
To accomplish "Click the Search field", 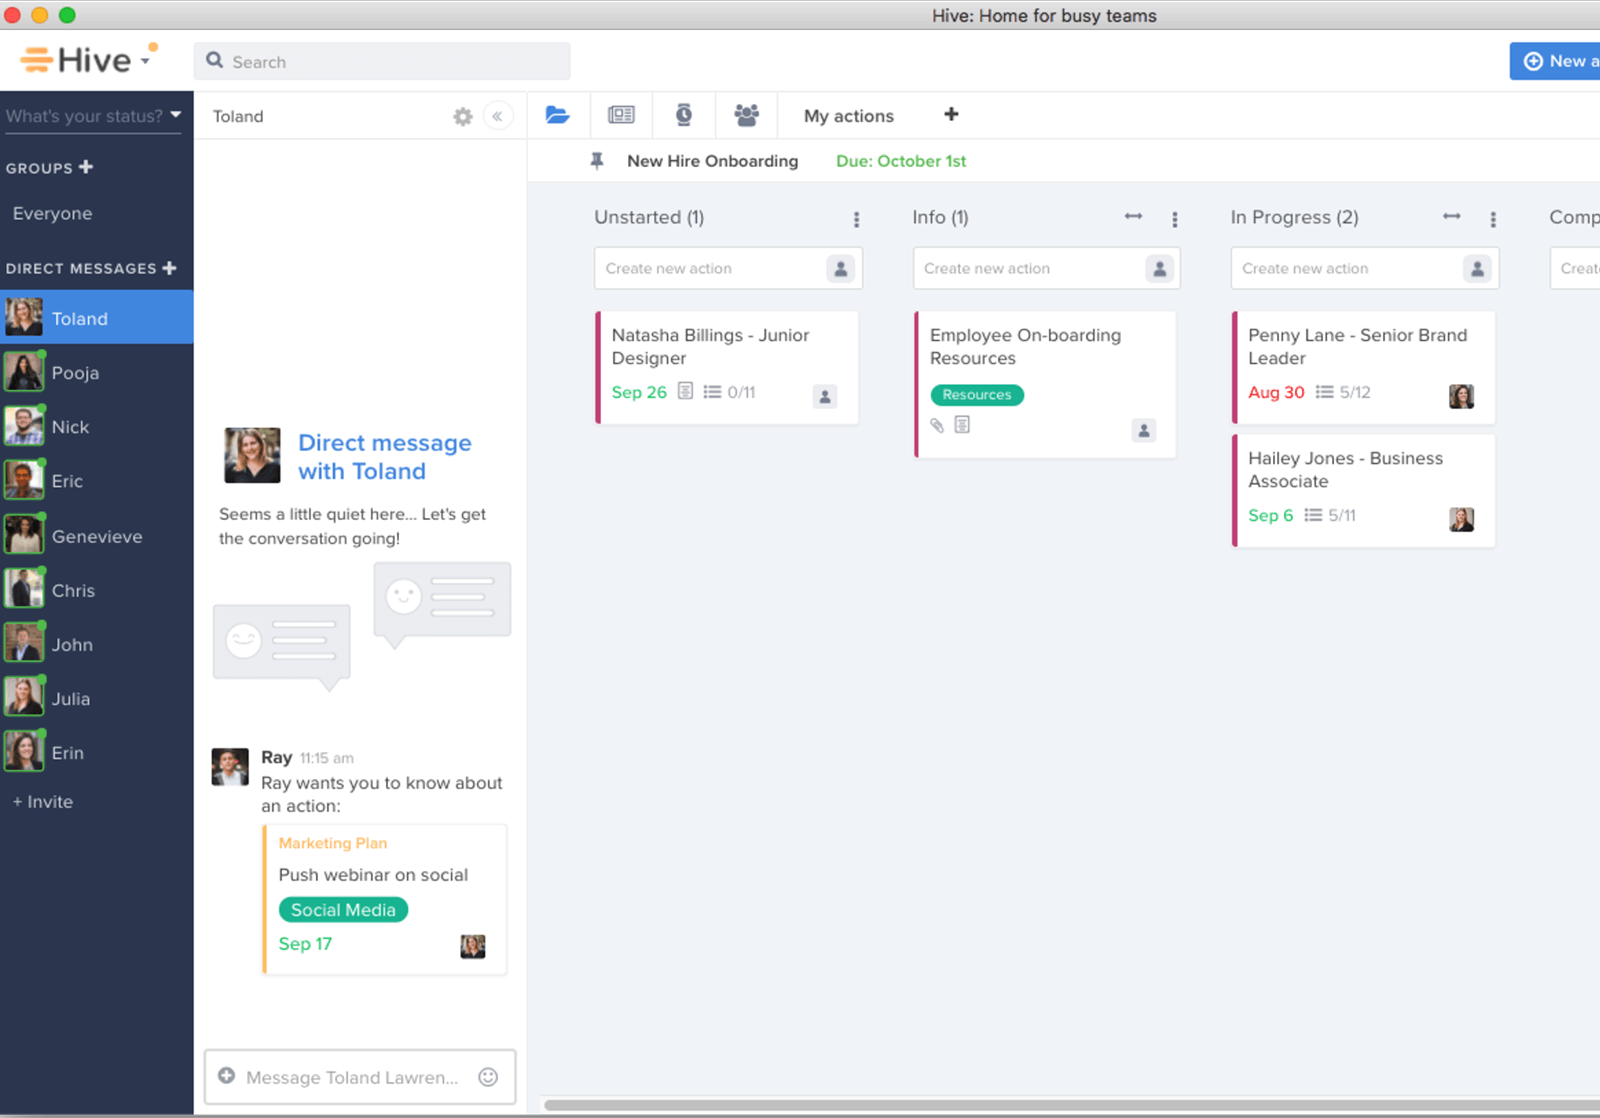I will (382, 61).
